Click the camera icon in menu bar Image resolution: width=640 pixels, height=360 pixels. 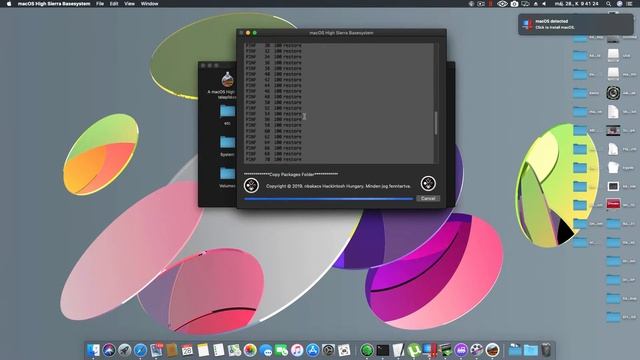pos(514,4)
